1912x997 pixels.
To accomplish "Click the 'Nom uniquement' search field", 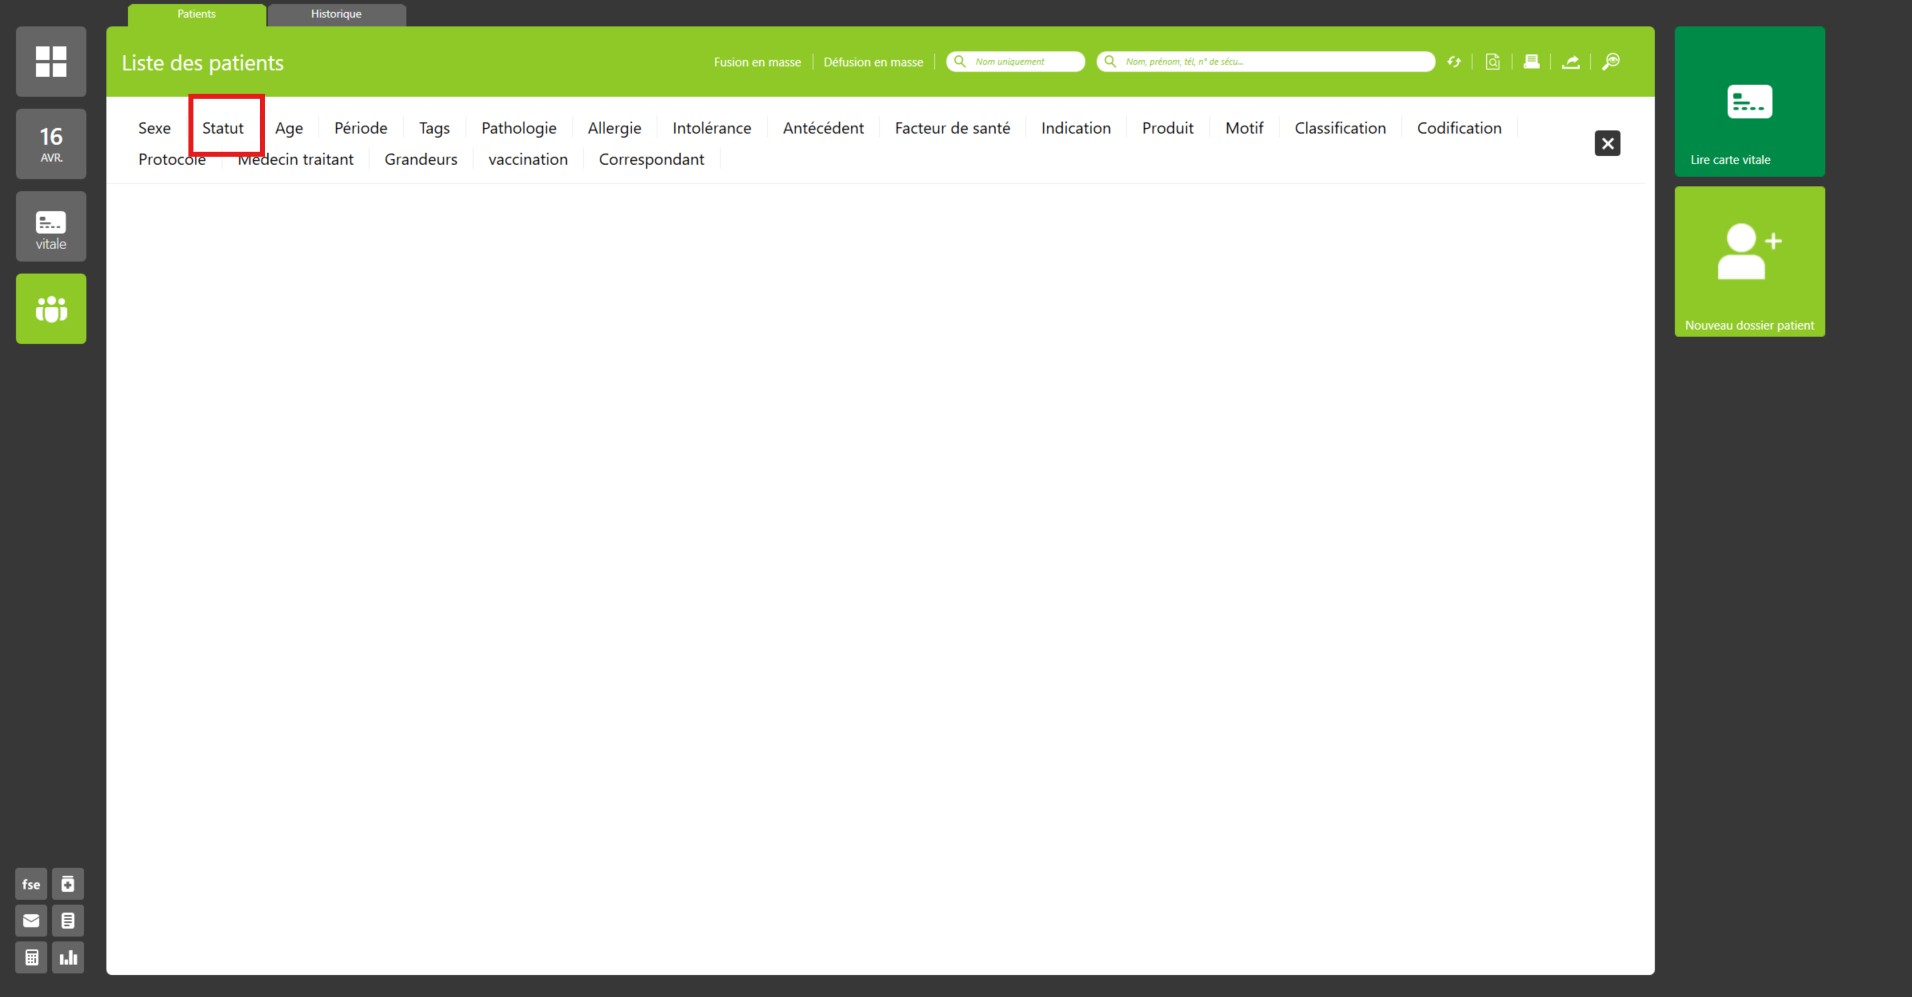I will coord(1022,62).
